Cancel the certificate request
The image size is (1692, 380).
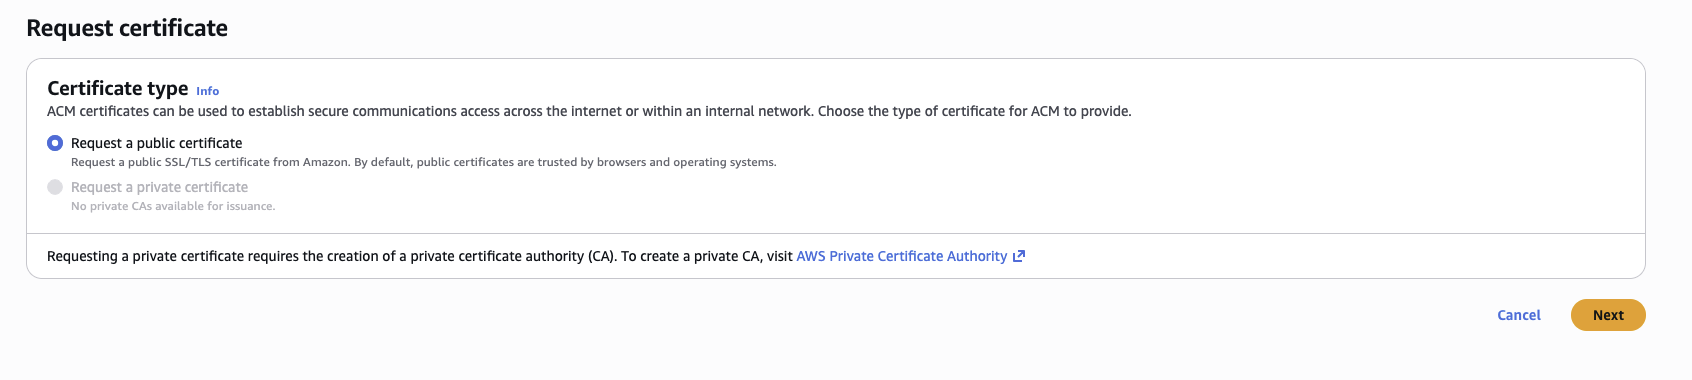tap(1519, 315)
